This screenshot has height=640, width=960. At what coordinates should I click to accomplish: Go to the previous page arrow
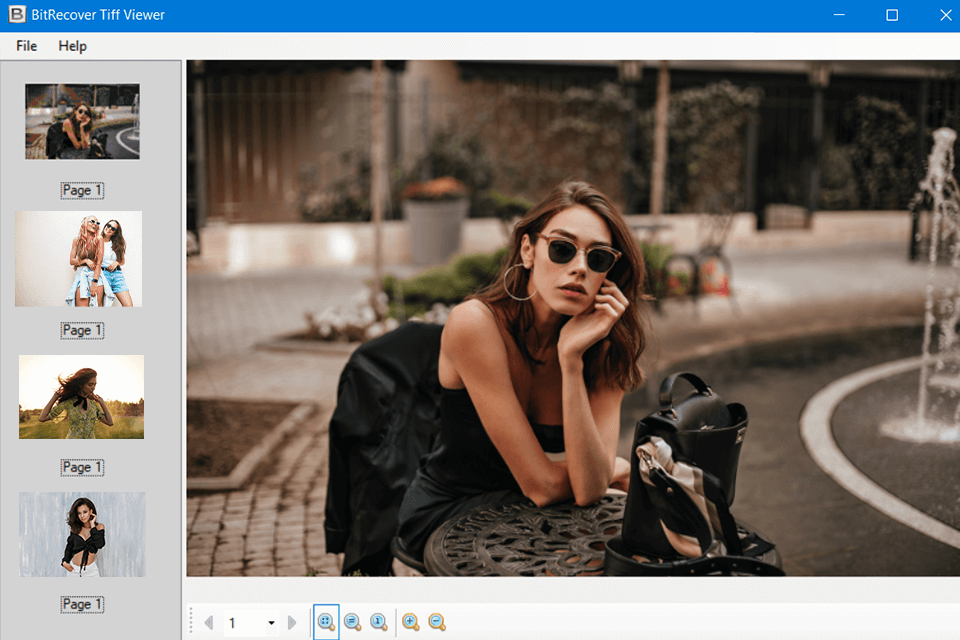pyautogui.click(x=209, y=623)
